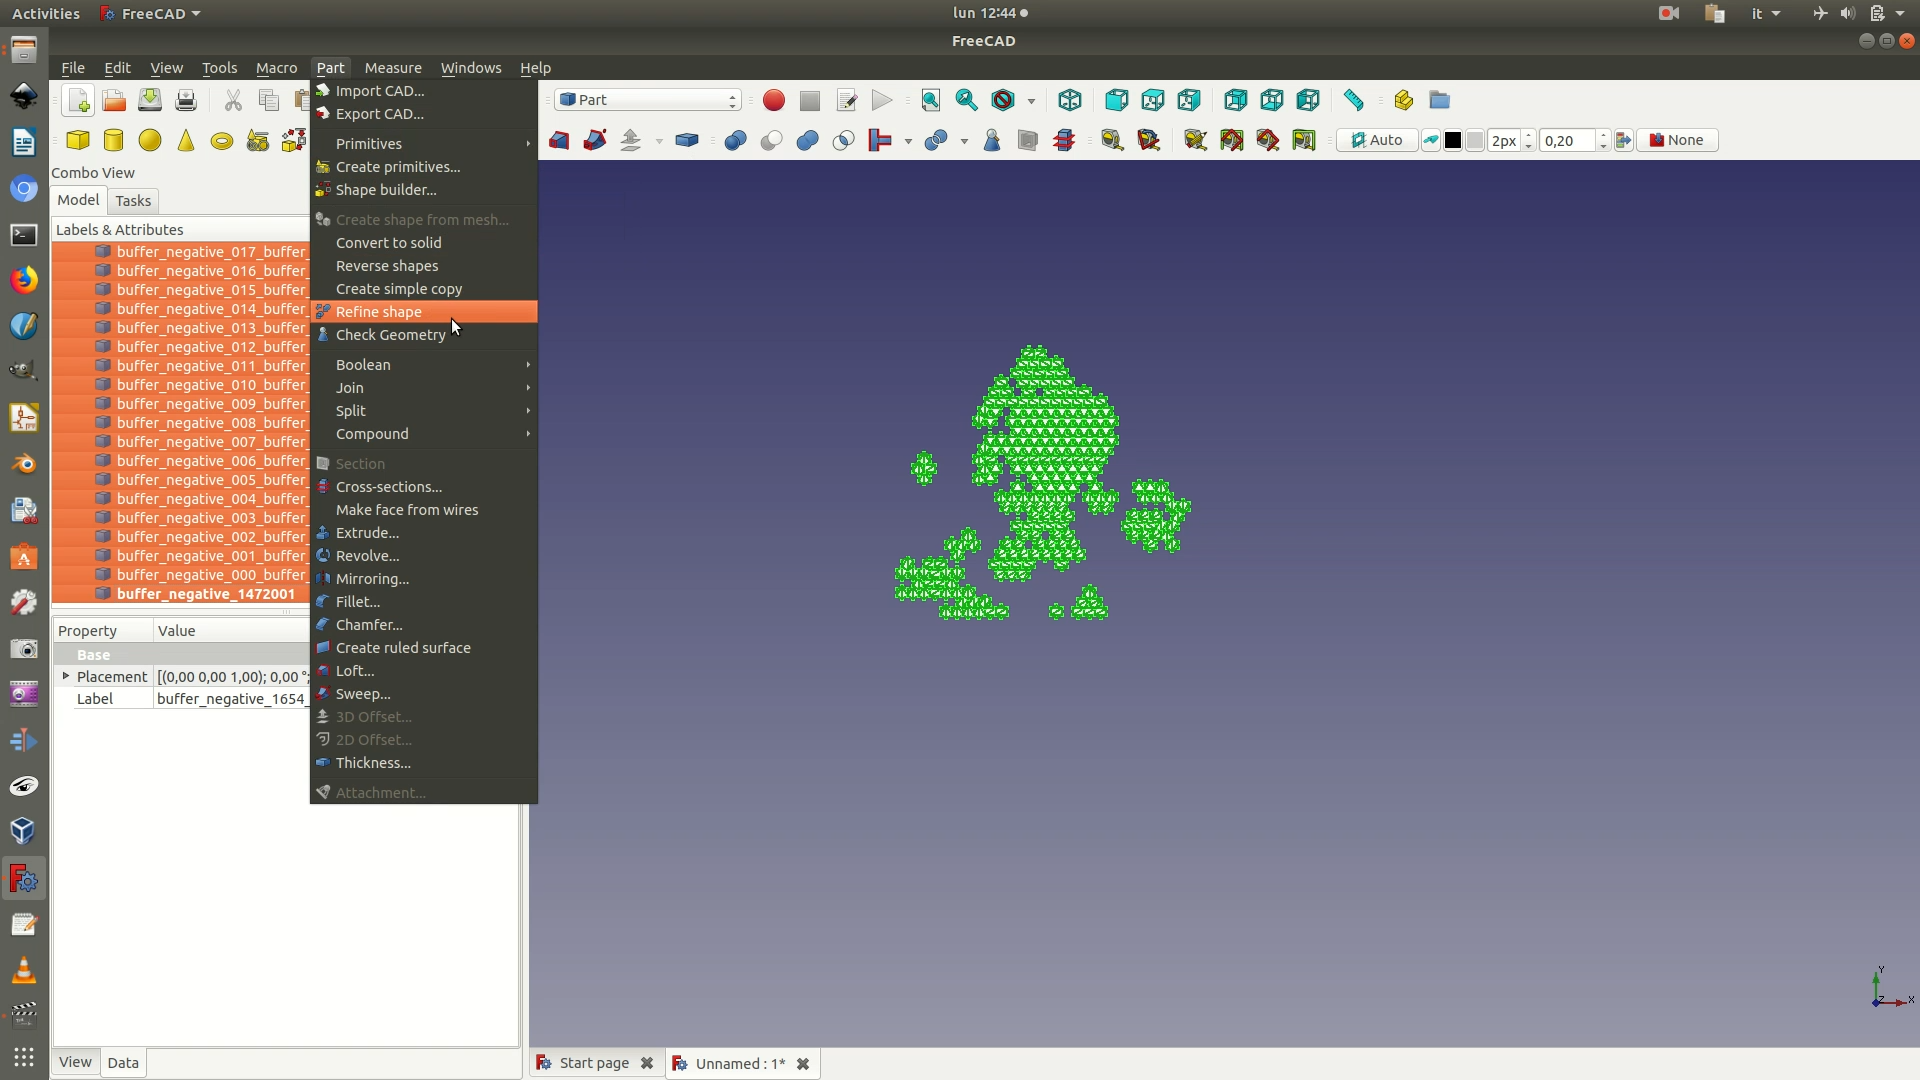Select Convert to solid menu entry

(x=424, y=243)
